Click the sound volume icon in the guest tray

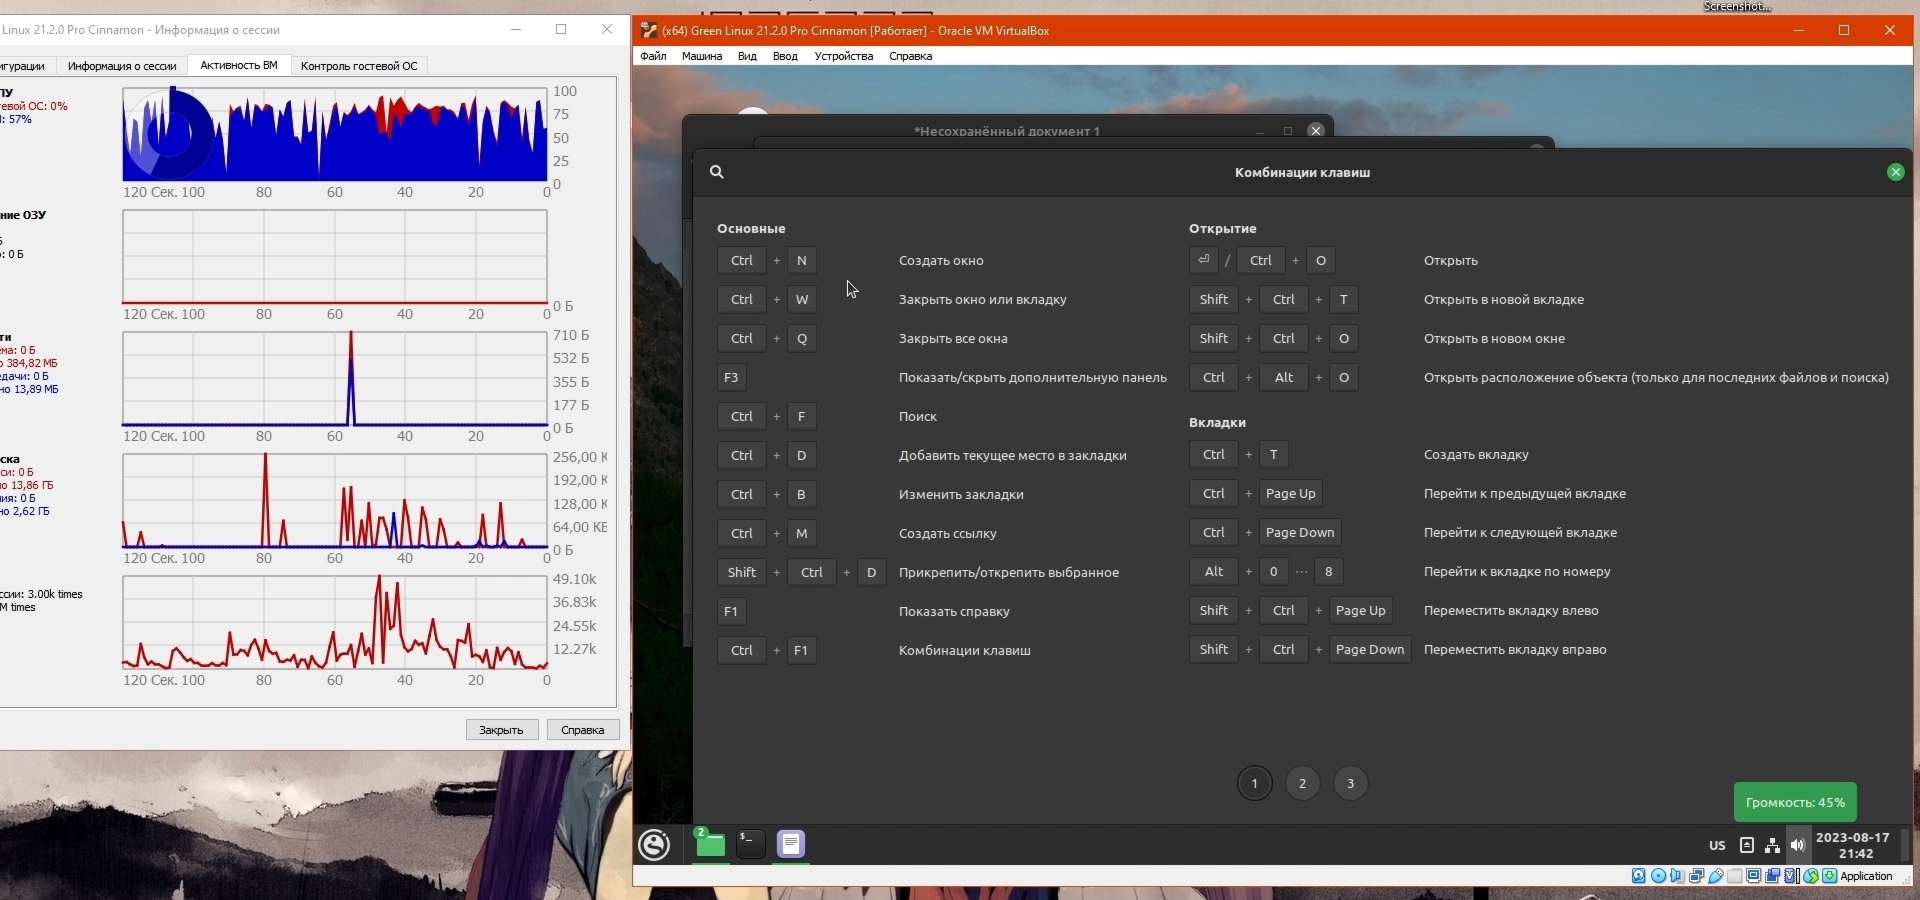point(1798,845)
